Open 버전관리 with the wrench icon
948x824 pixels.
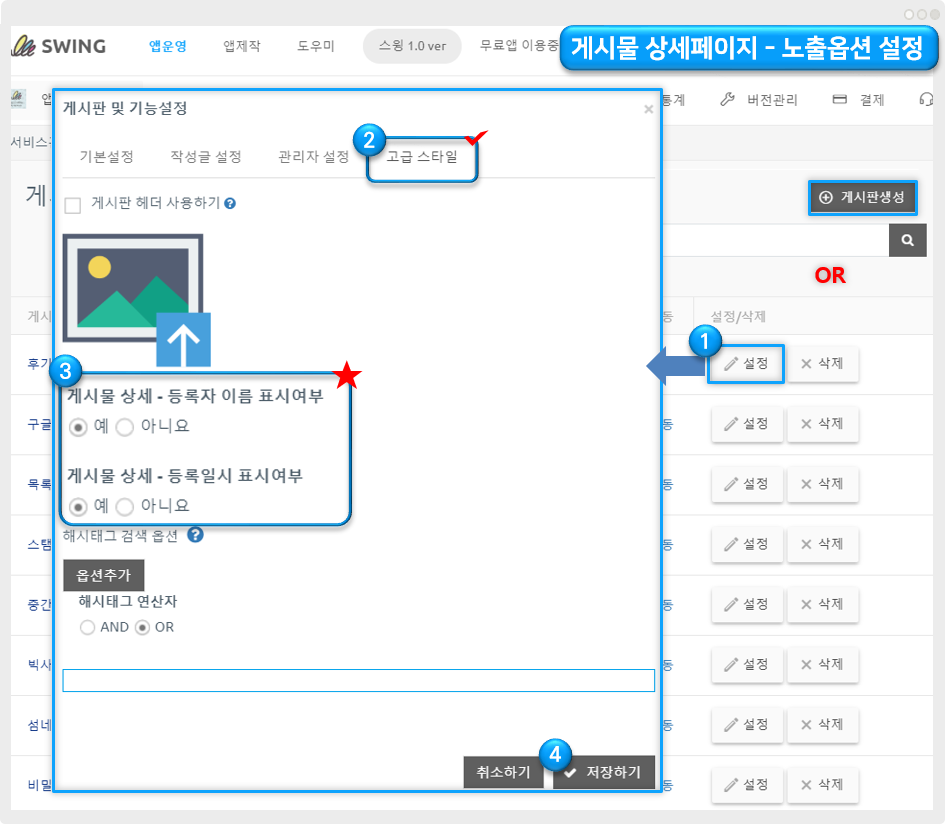pos(758,100)
